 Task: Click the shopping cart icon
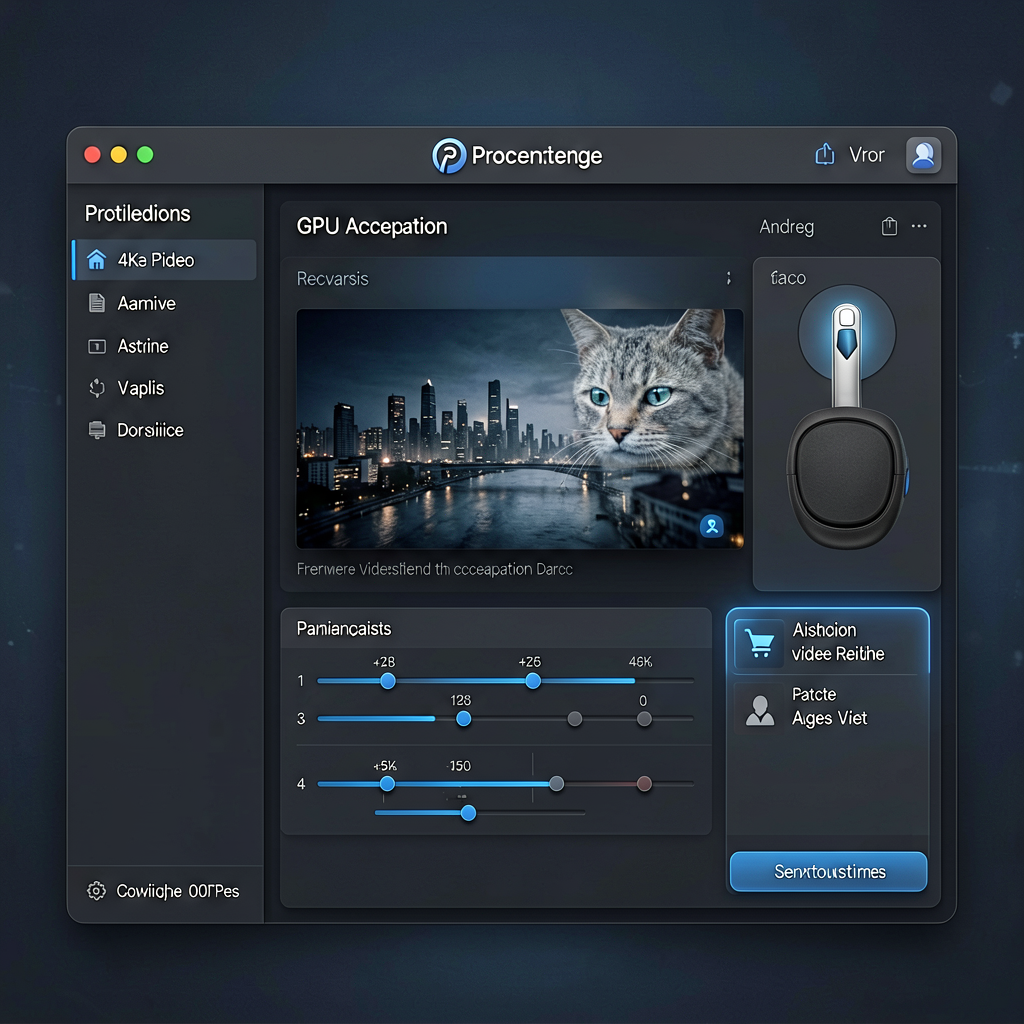pyautogui.click(x=759, y=643)
